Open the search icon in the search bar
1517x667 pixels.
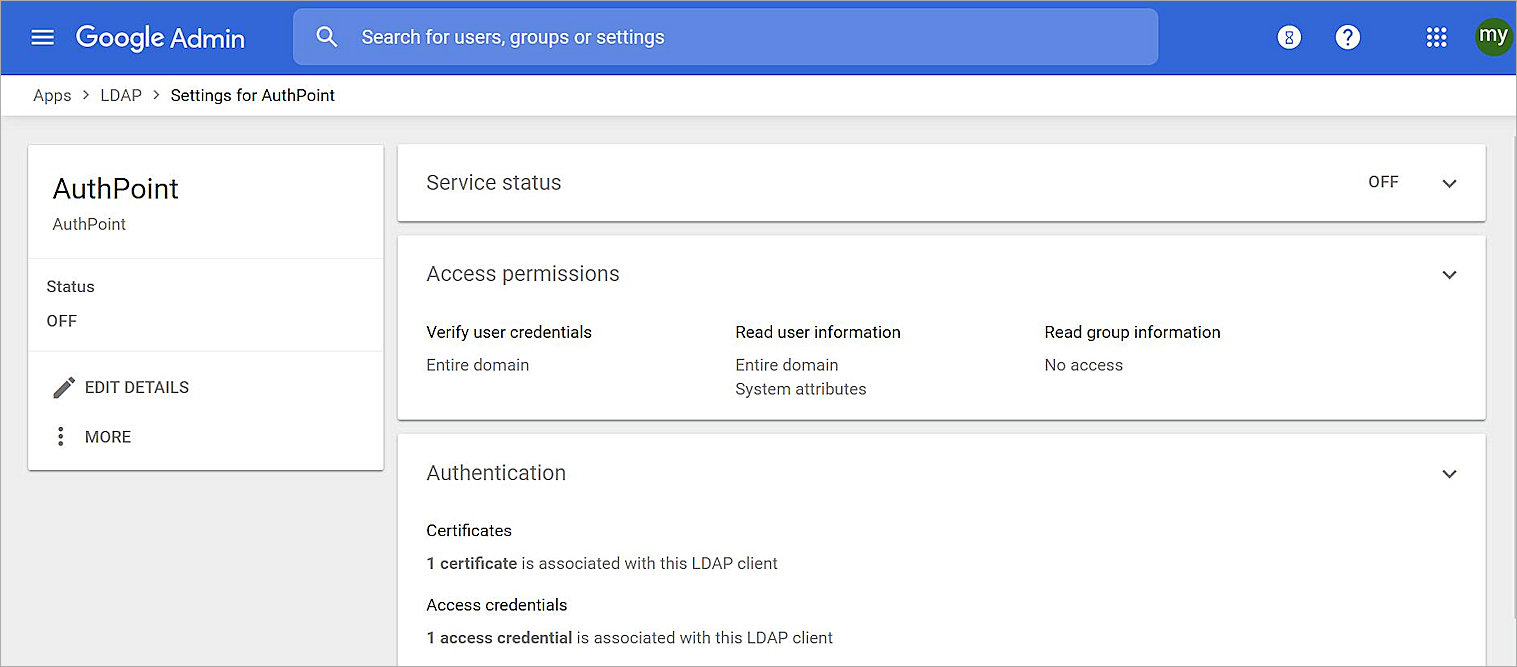[326, 36]
